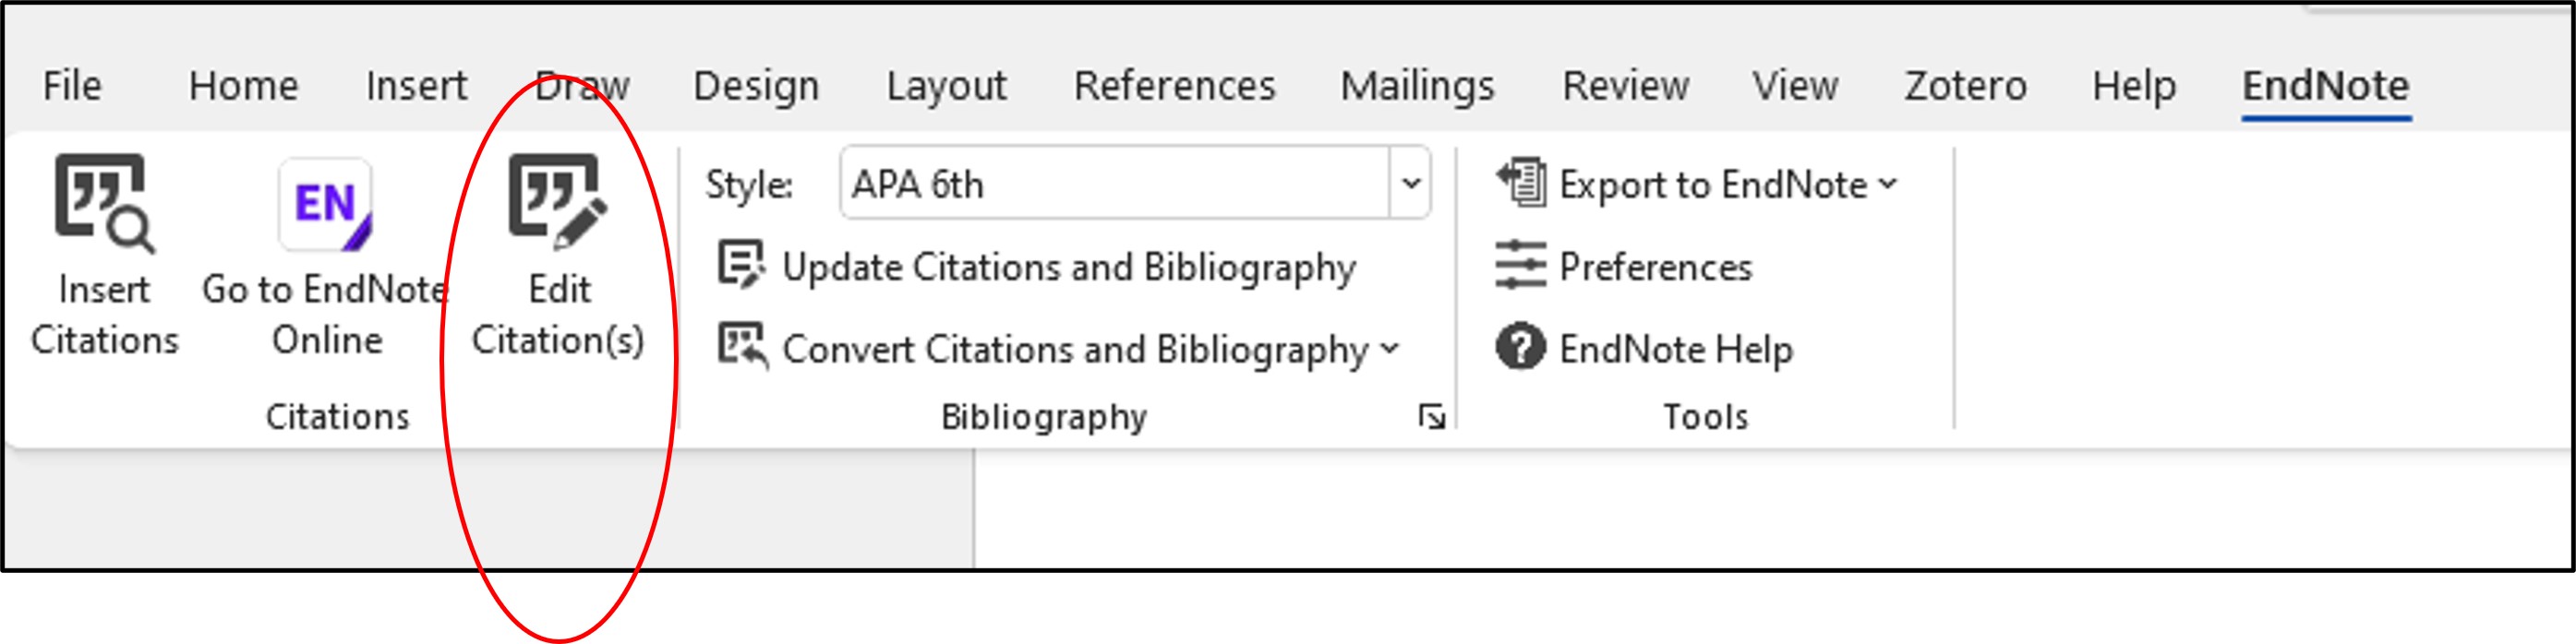
Task: Click the Export to EndNote icon
Action: [x=1521, y=183]
